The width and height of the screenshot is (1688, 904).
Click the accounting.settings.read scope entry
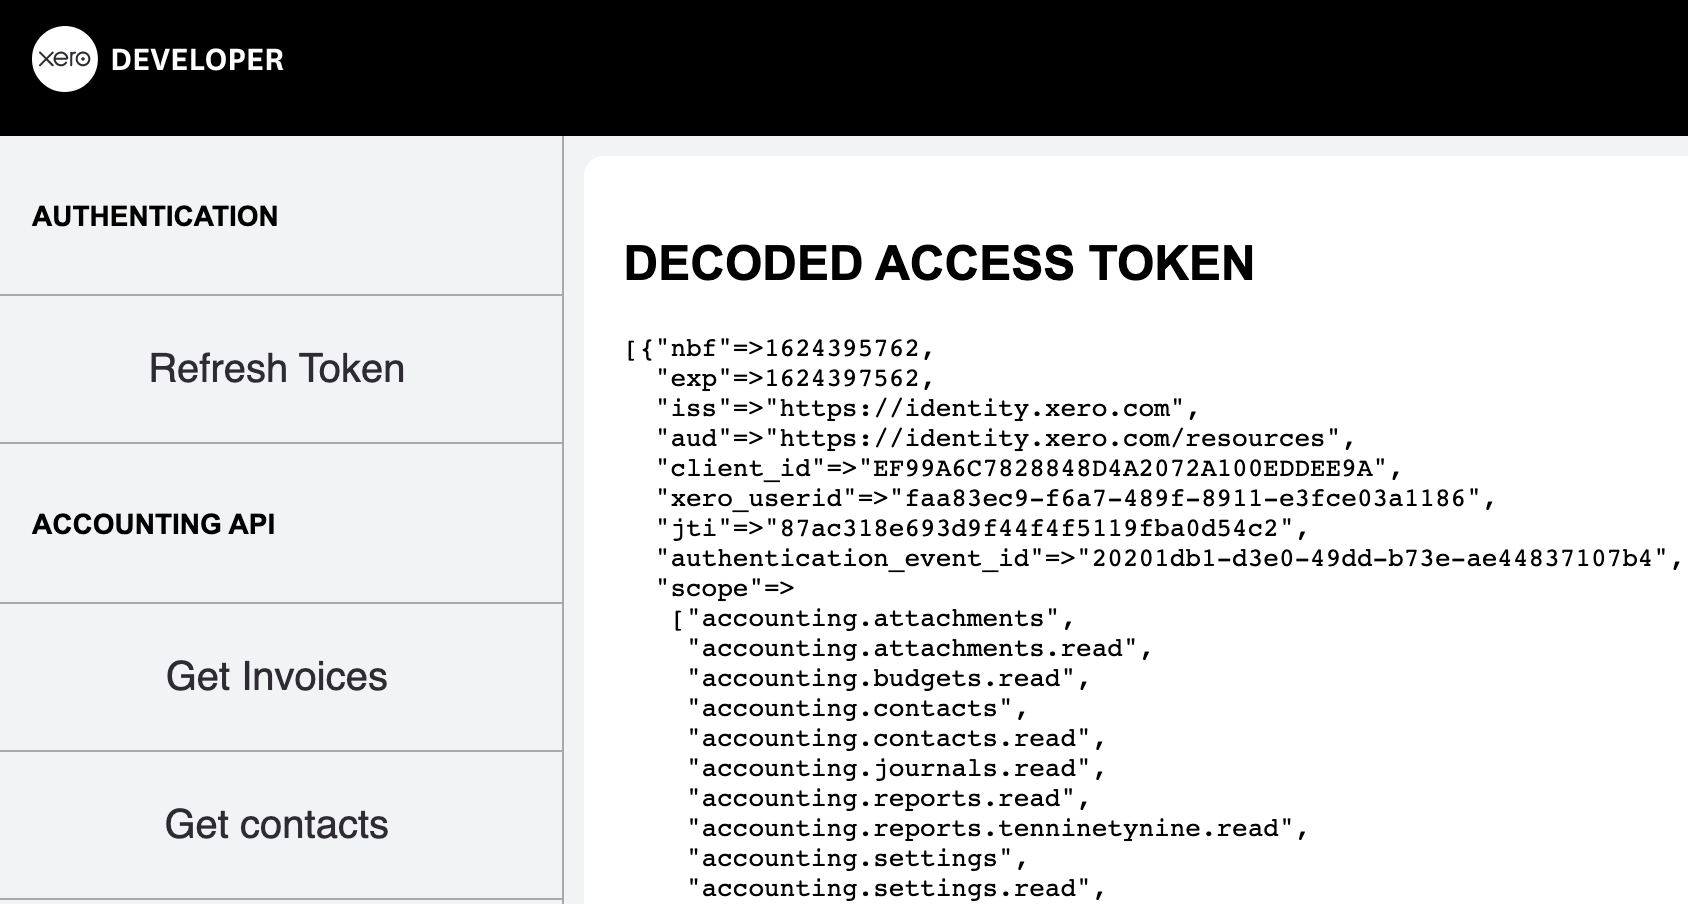tap(889, 888)
